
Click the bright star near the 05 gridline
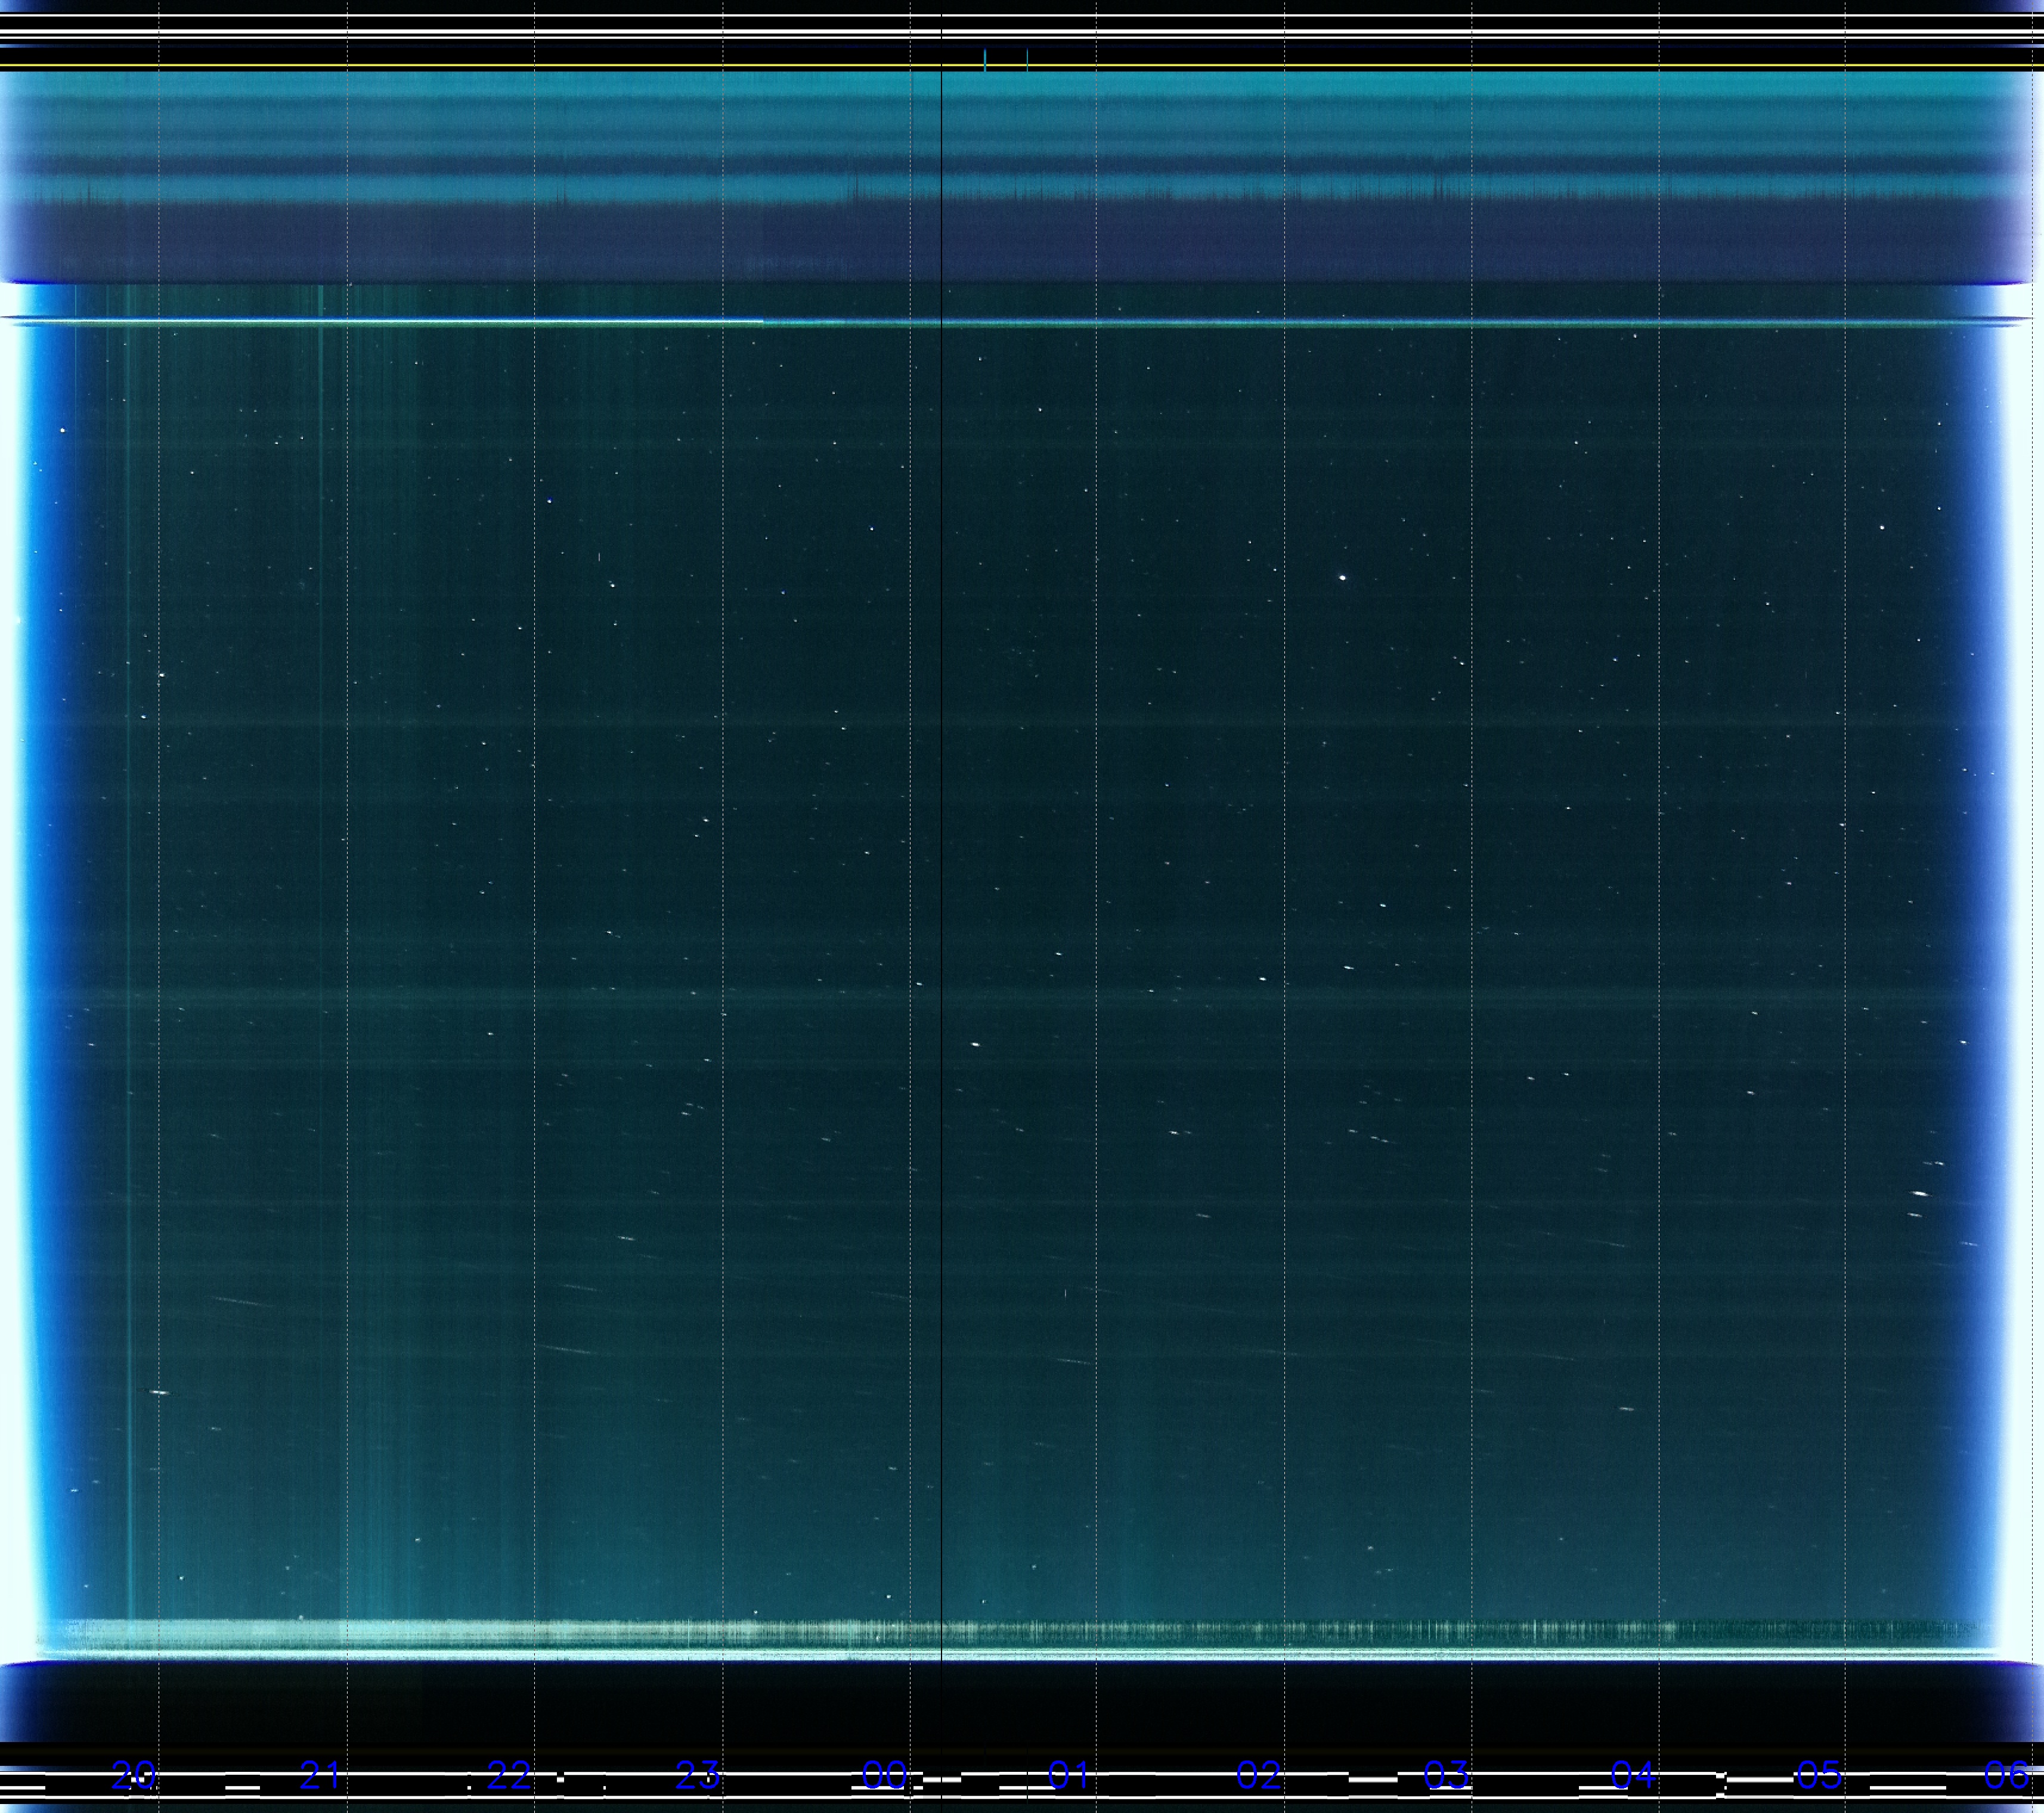pos(1882,527)
